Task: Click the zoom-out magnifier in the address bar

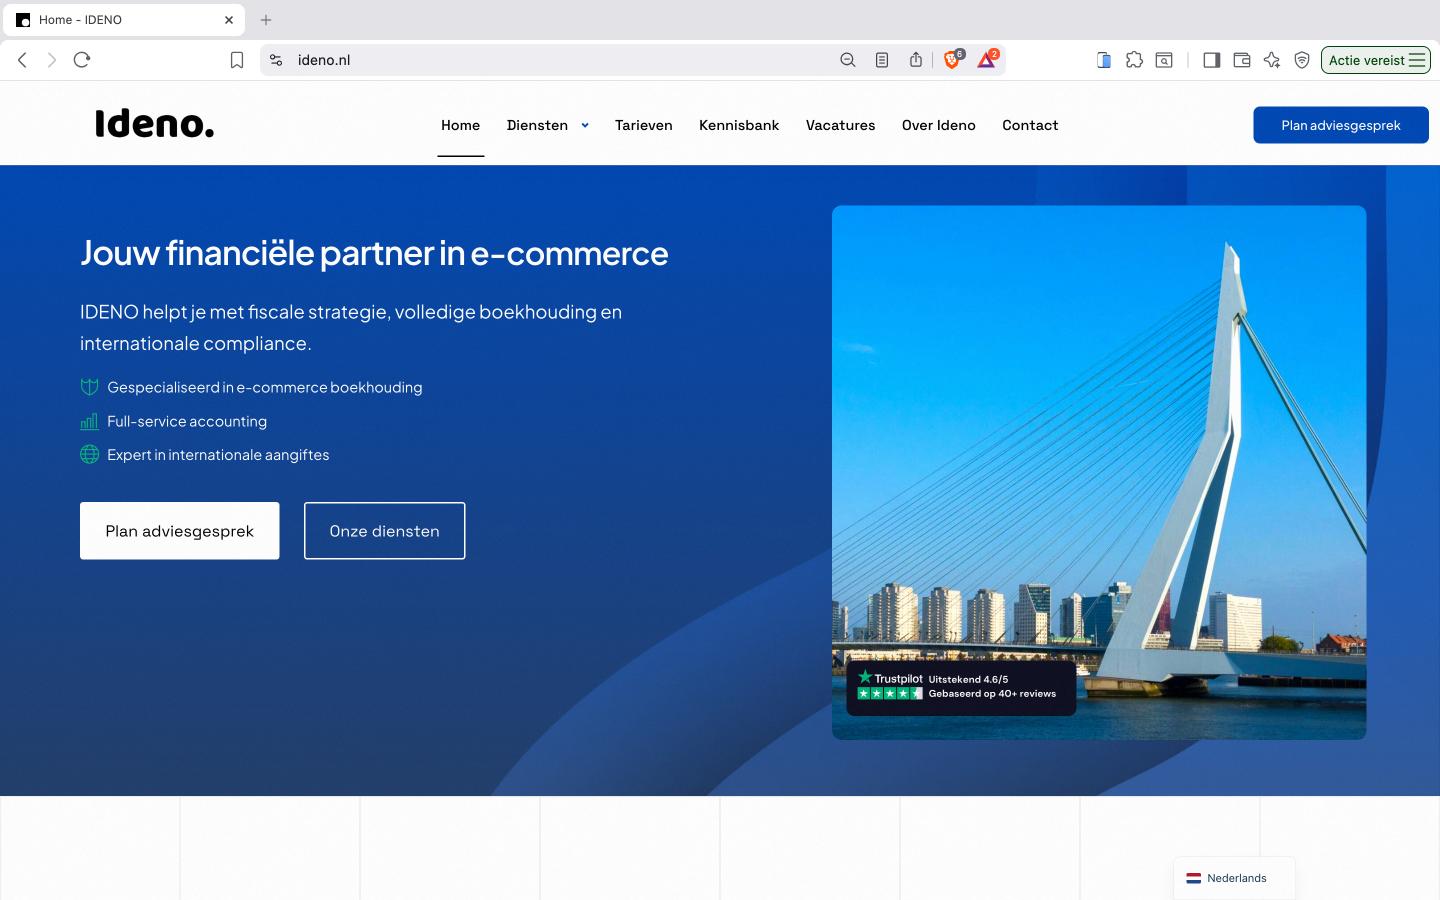Action: click(848, 60)
